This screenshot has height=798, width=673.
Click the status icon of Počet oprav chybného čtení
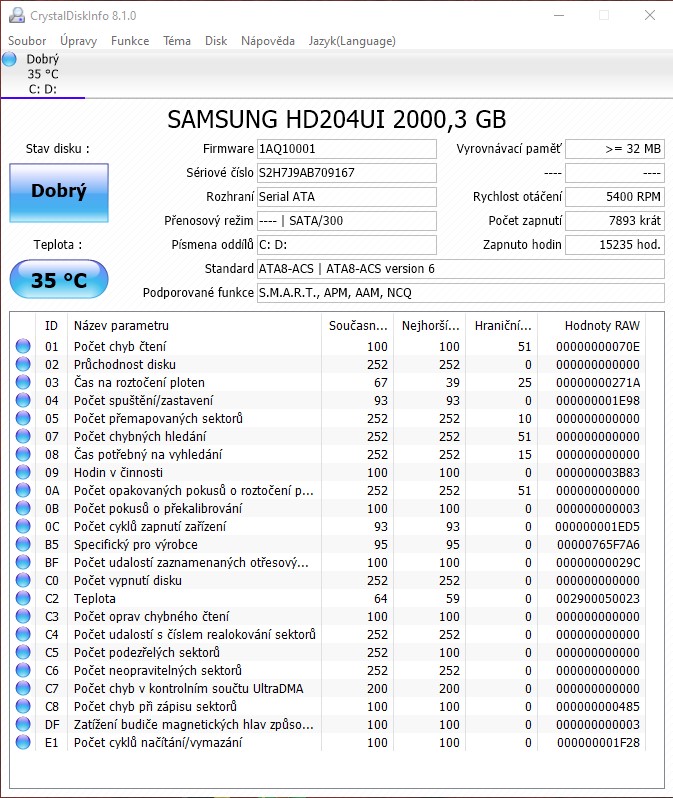pos(23,616)
